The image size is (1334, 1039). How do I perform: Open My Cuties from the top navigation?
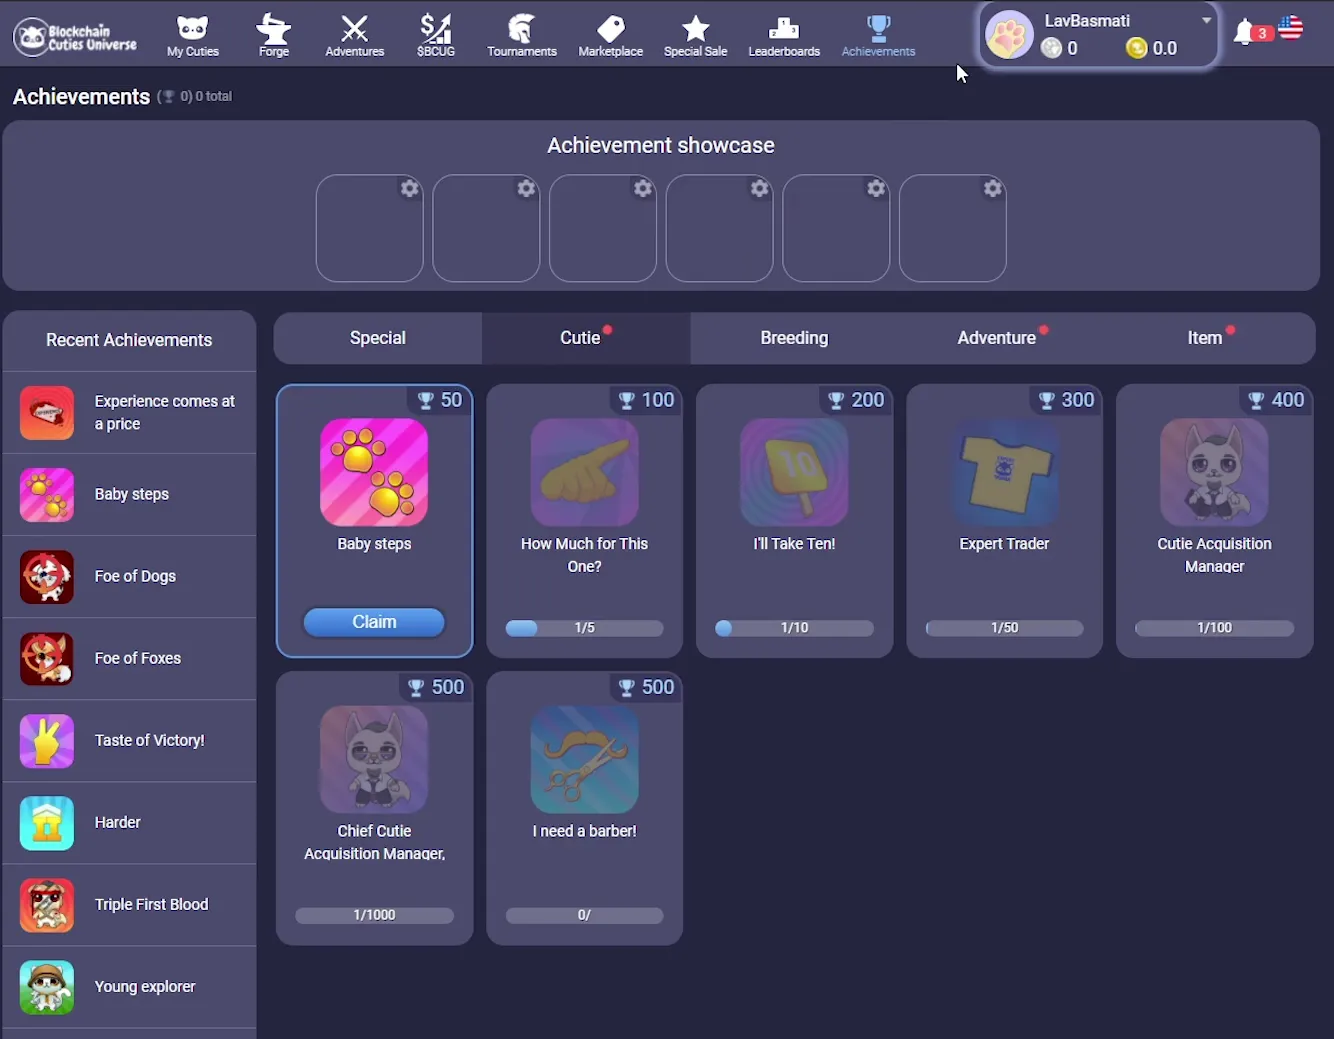pyautogui.click(x=193, y=36)
